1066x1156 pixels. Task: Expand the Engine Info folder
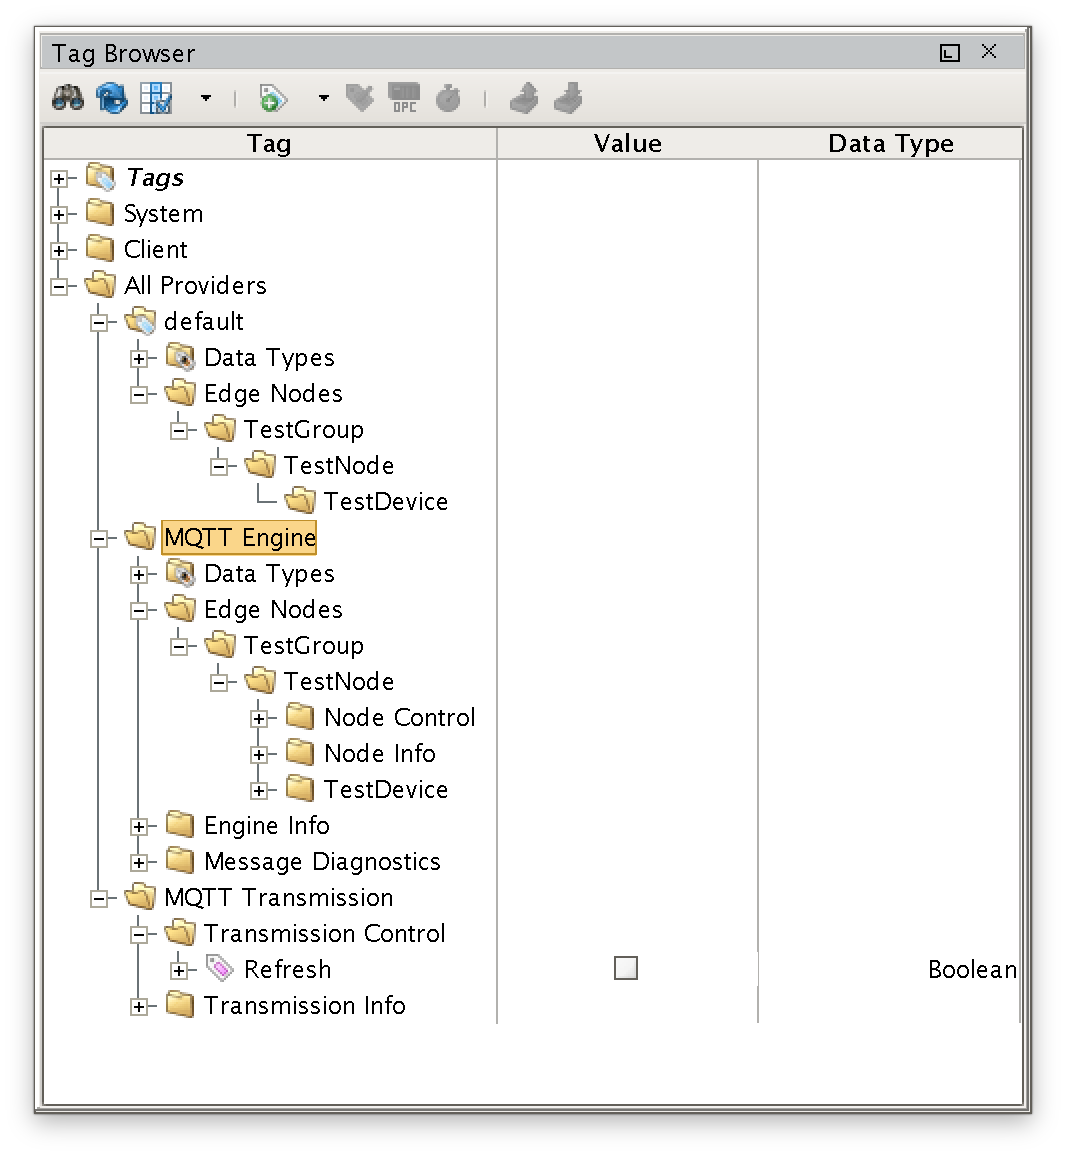139,826
